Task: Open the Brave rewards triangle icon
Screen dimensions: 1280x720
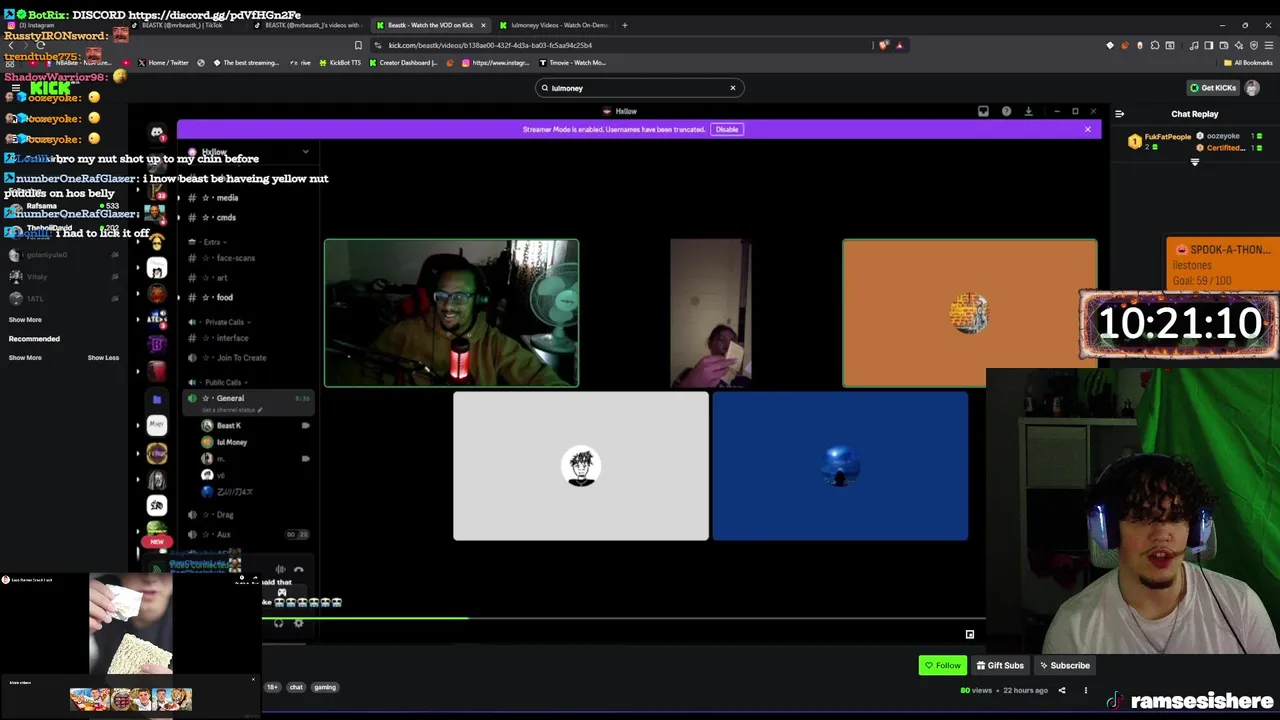Action: (899, 45)
